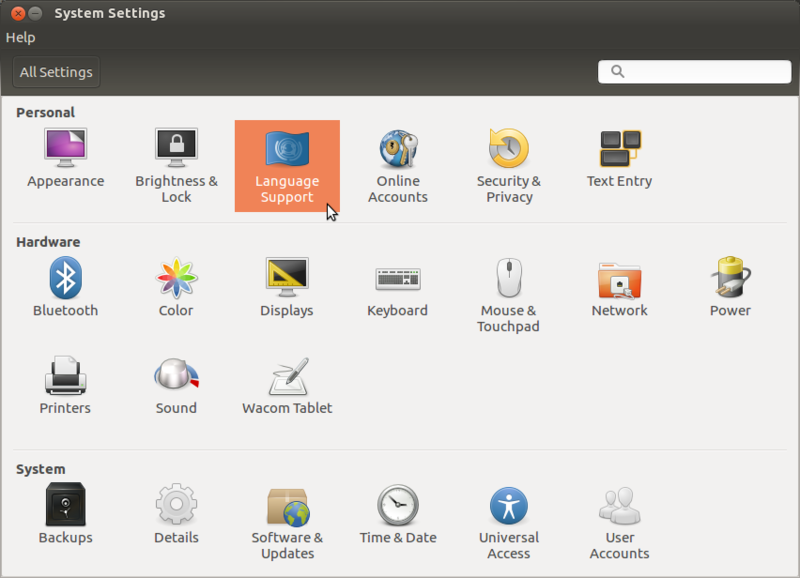Open Software & Updates
This screenshot has height=578, width=800.
tap(287, 522)
